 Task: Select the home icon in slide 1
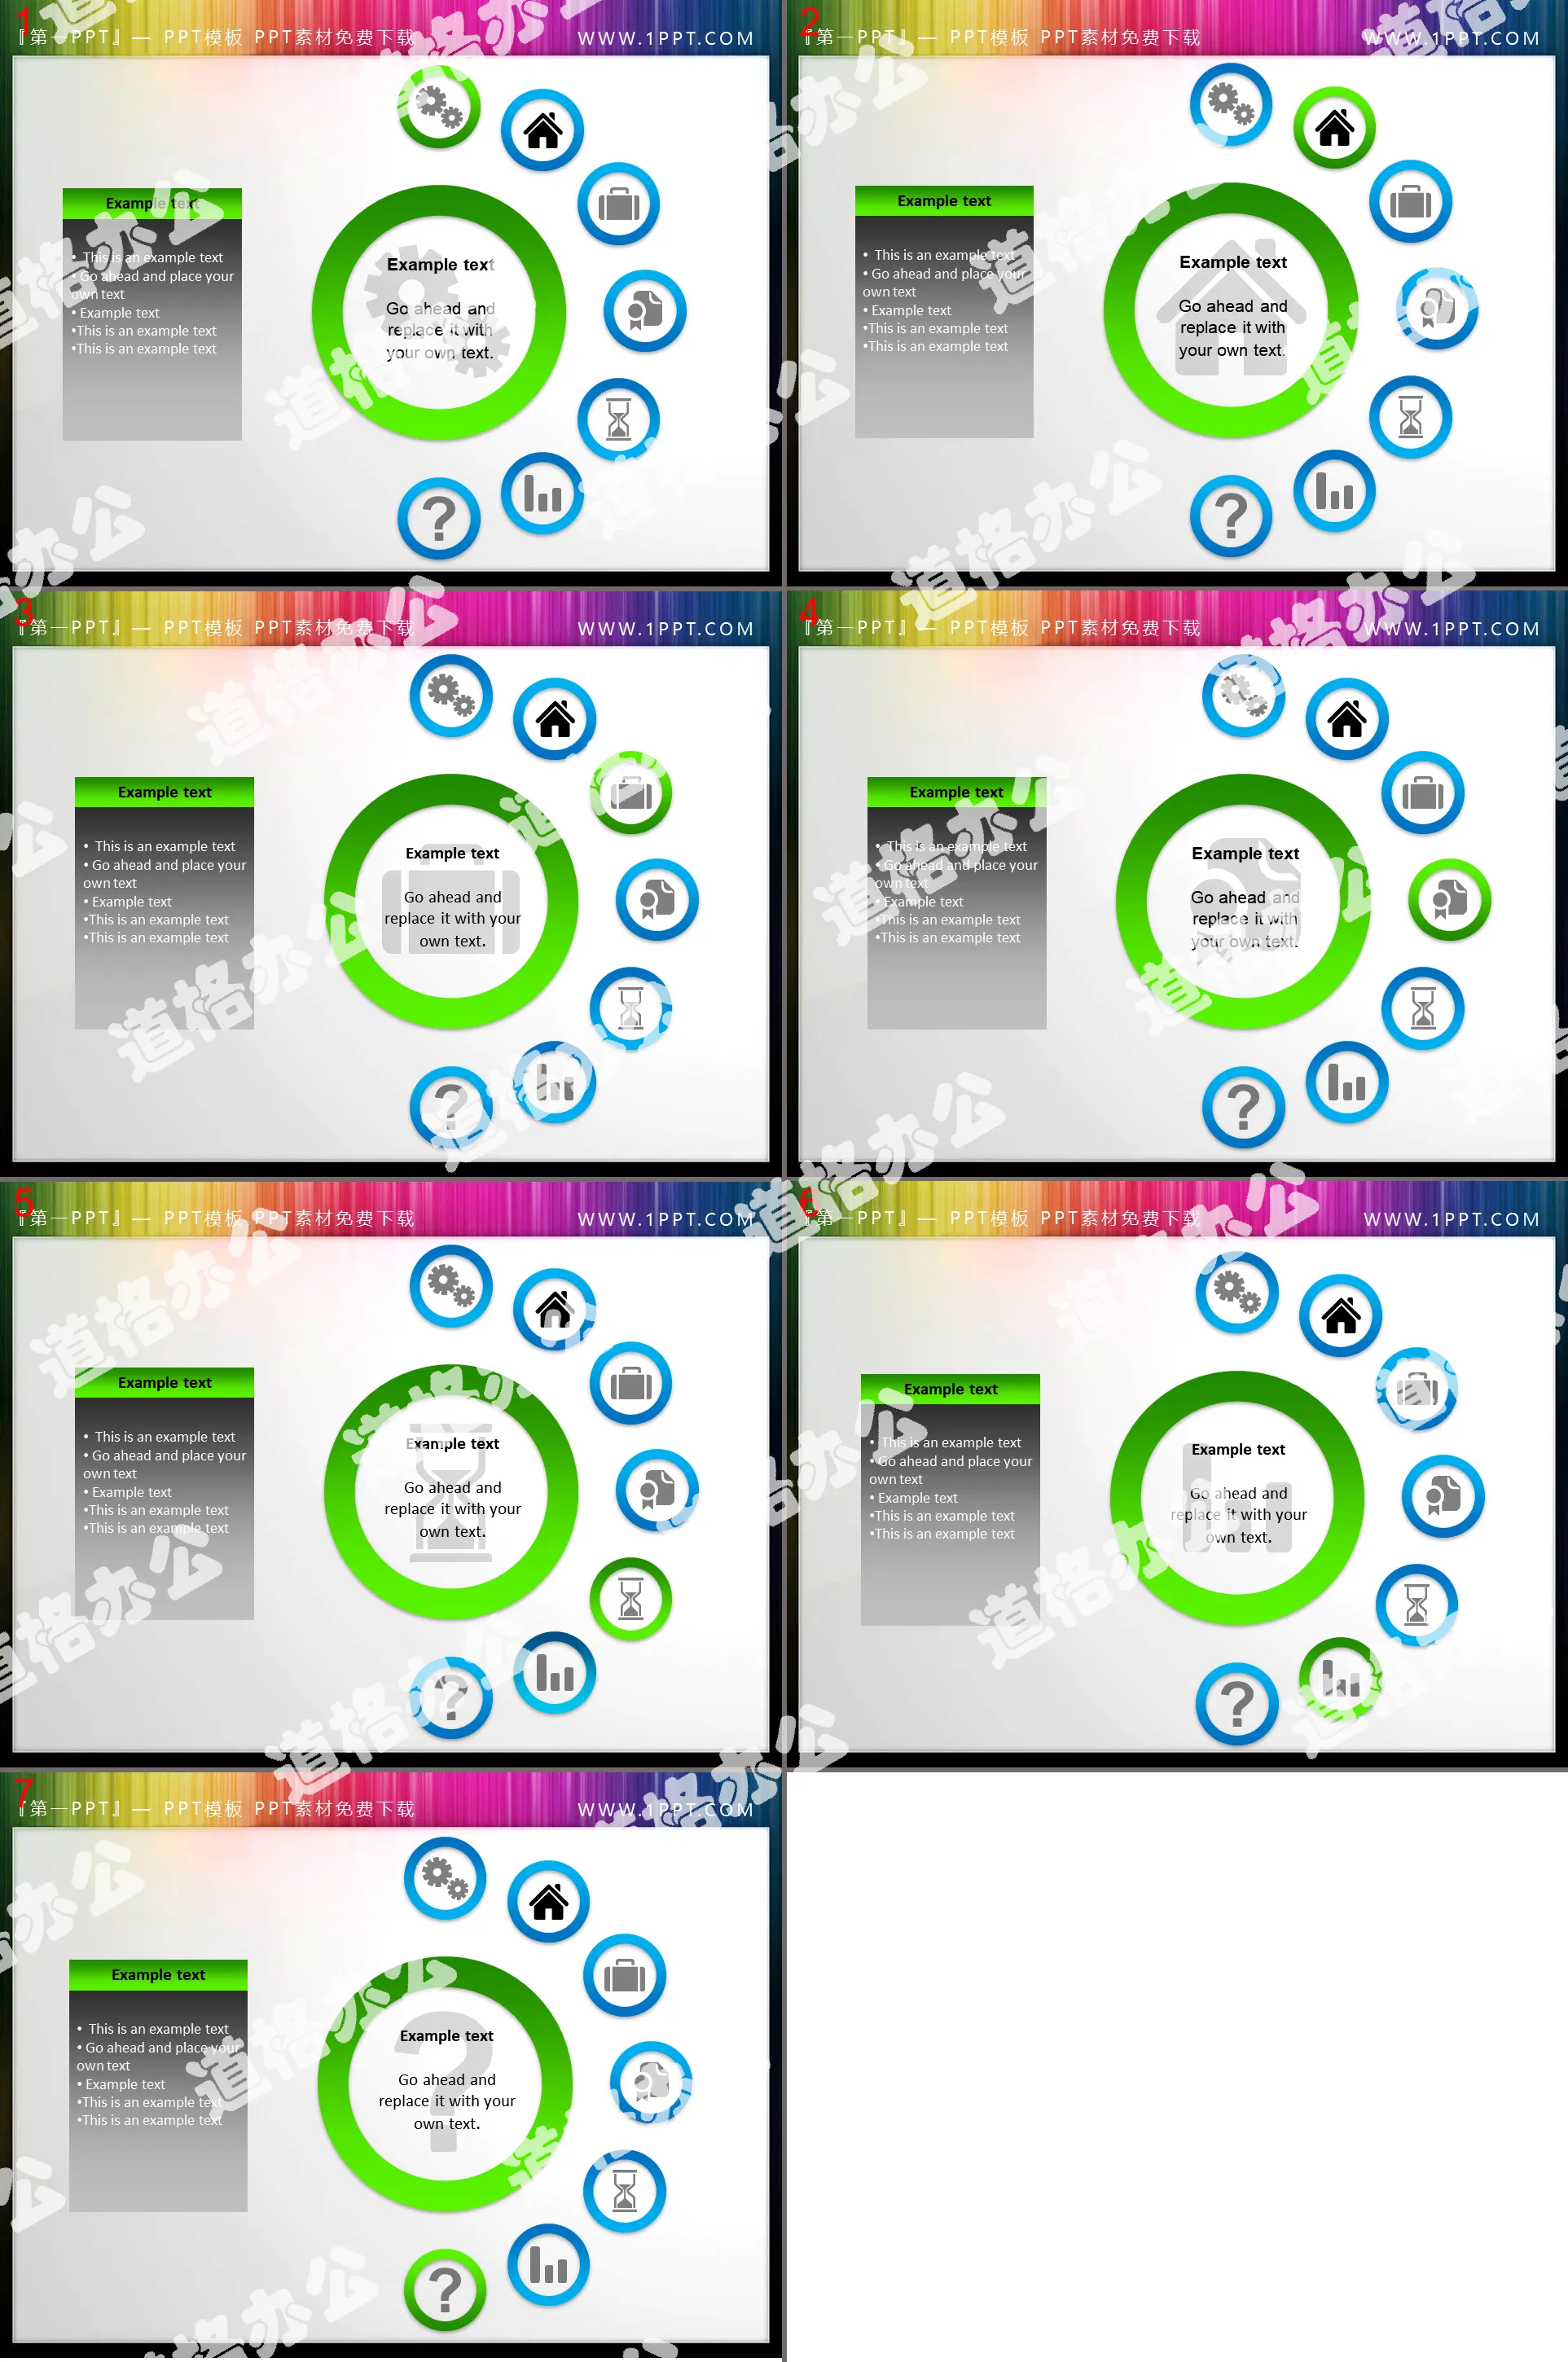coord(541,130)
